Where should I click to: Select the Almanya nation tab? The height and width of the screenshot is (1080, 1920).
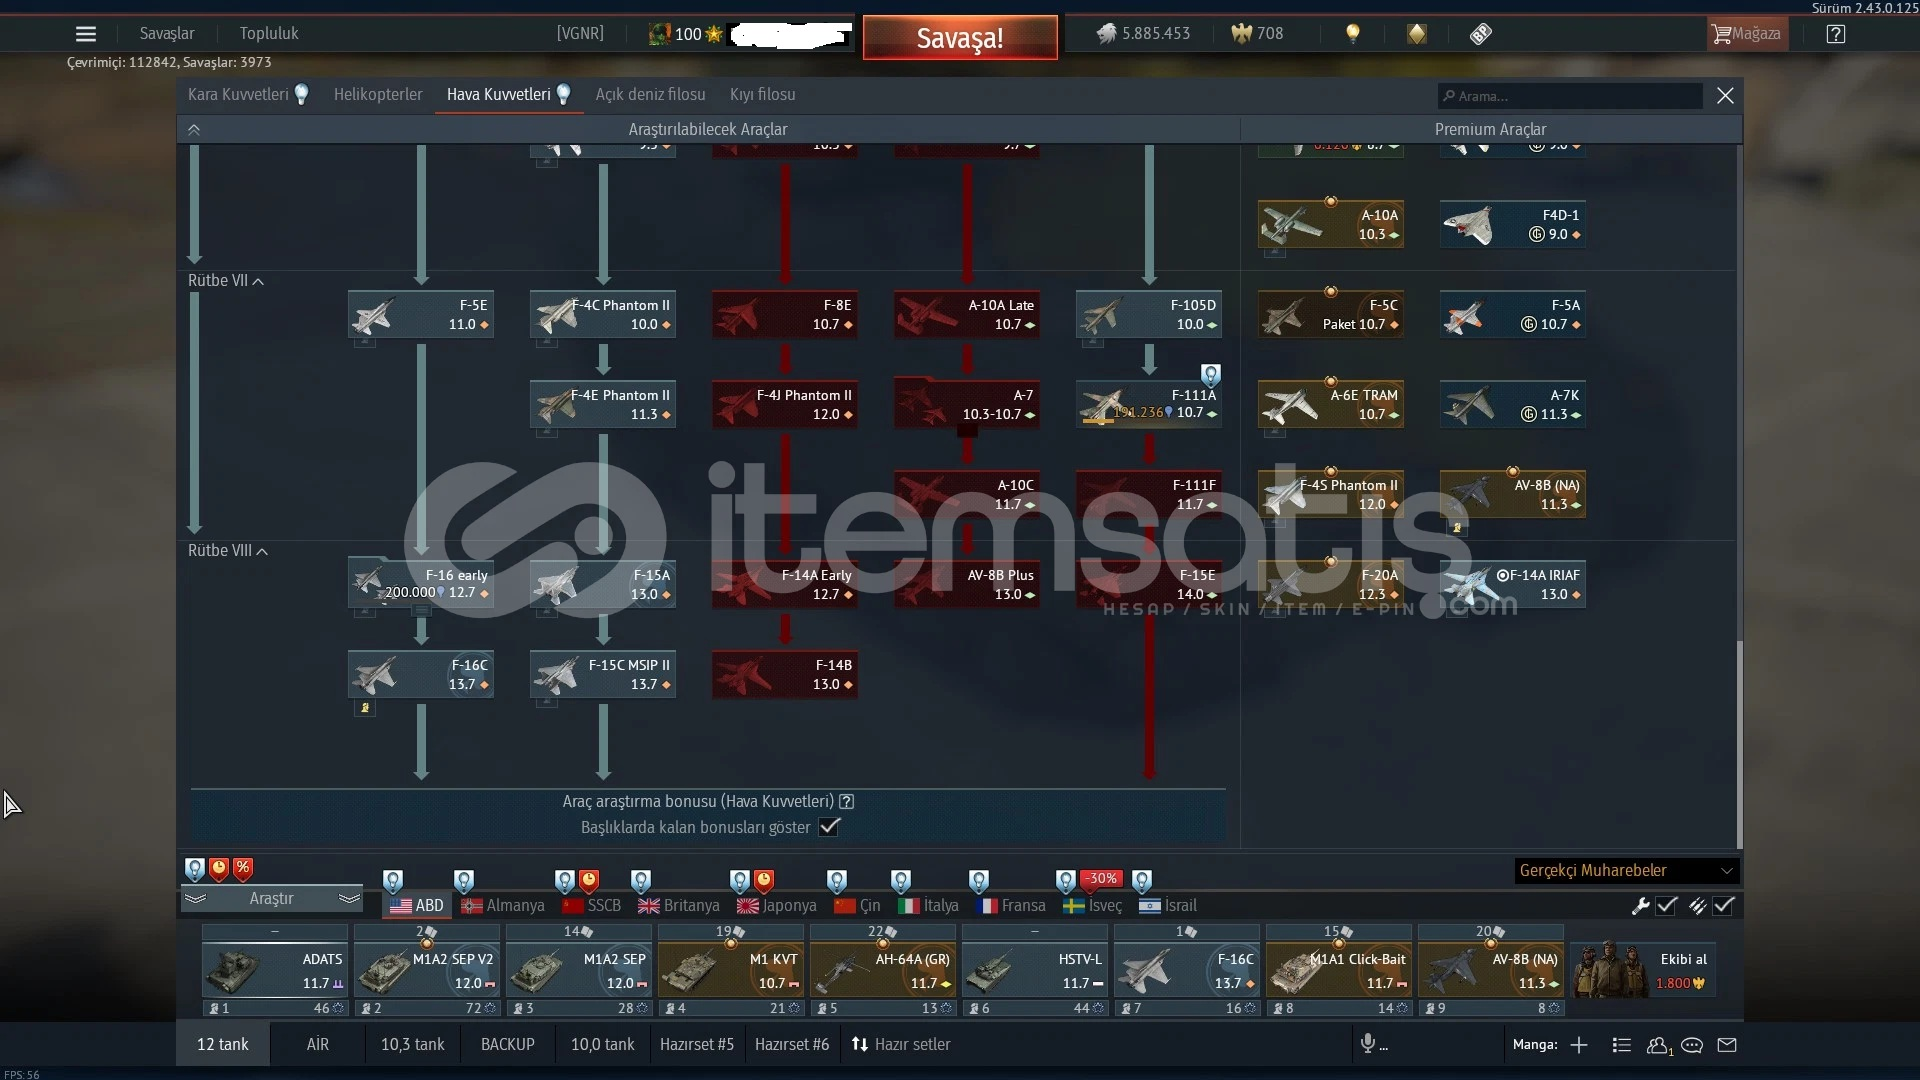point(503,905)
